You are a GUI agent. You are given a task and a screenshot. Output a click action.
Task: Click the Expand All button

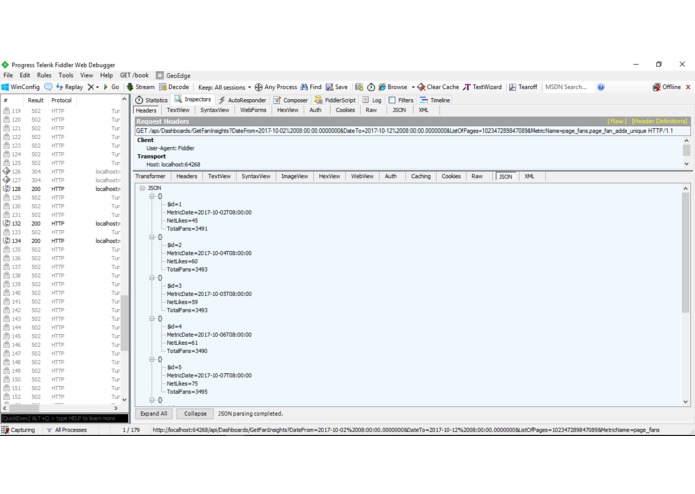pos(153,414)
